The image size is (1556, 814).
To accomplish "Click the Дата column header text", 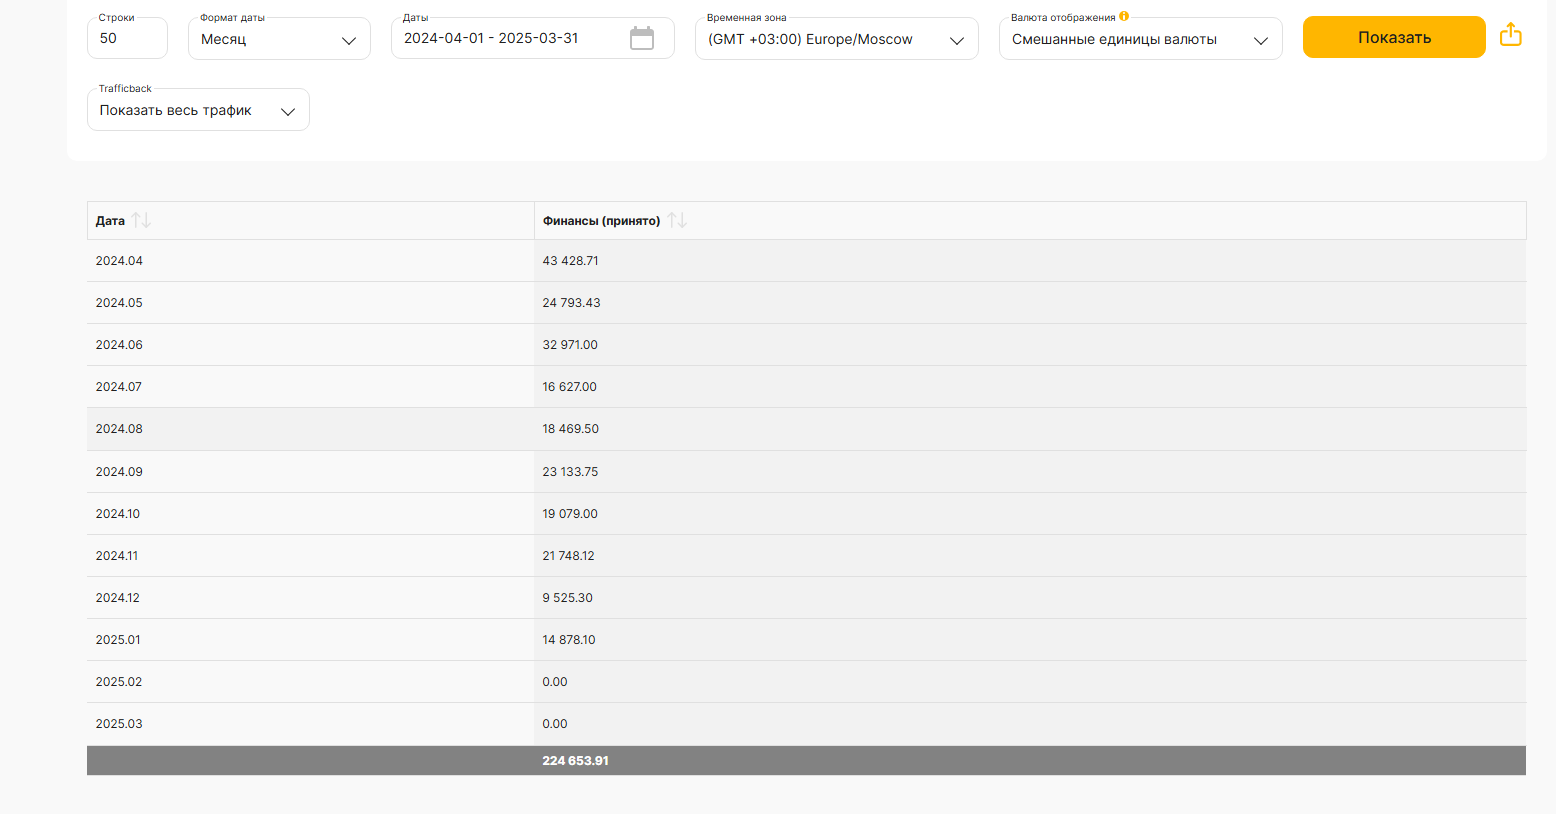I will pos(110,221).
